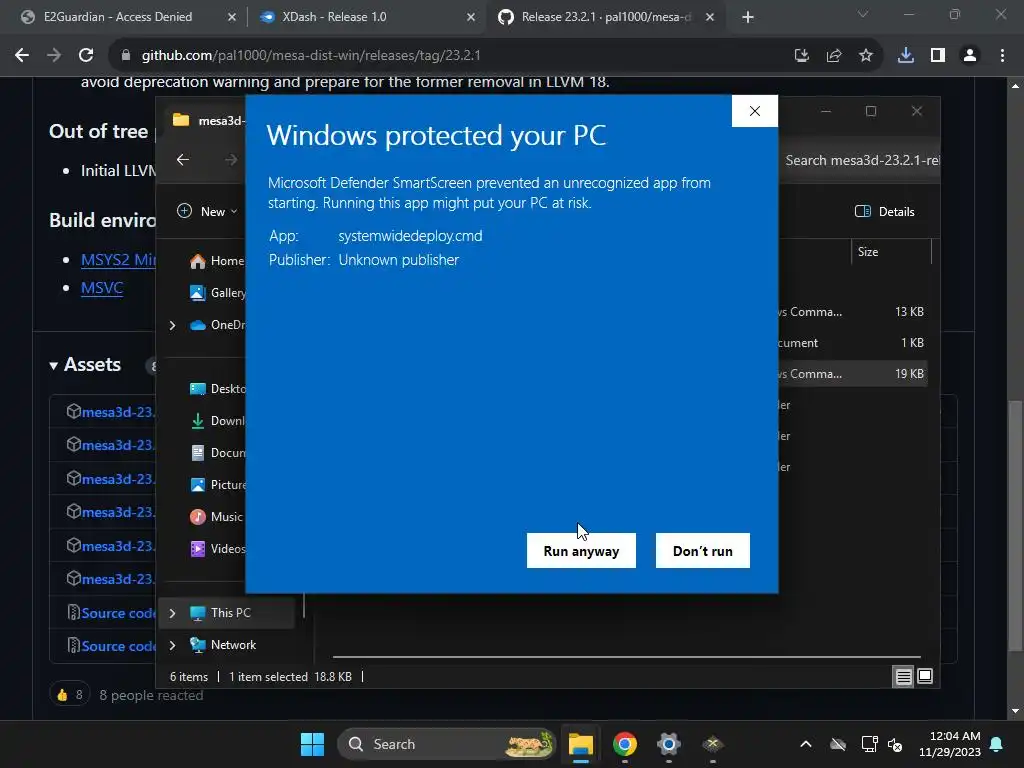Screen dimensions: 1024x768
Task: Select Home in File Explorer sidebar
Action: click(217, 261)
